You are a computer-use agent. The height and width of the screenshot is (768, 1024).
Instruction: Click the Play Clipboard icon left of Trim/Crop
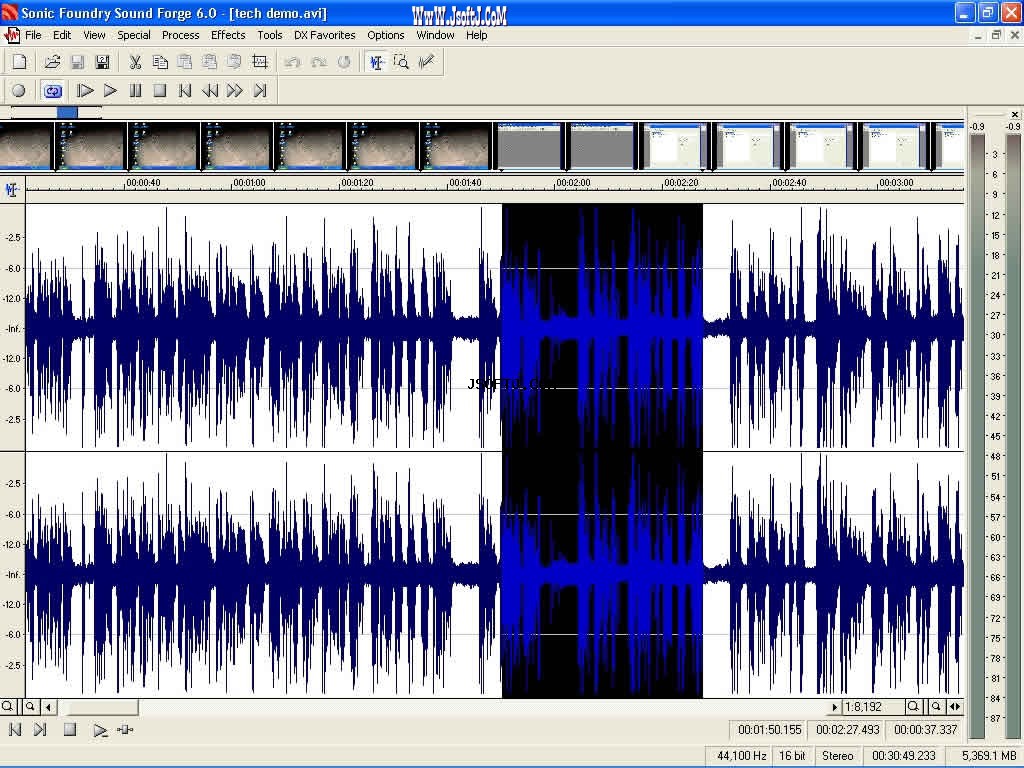pyautogui.click(x=234, y=62)
